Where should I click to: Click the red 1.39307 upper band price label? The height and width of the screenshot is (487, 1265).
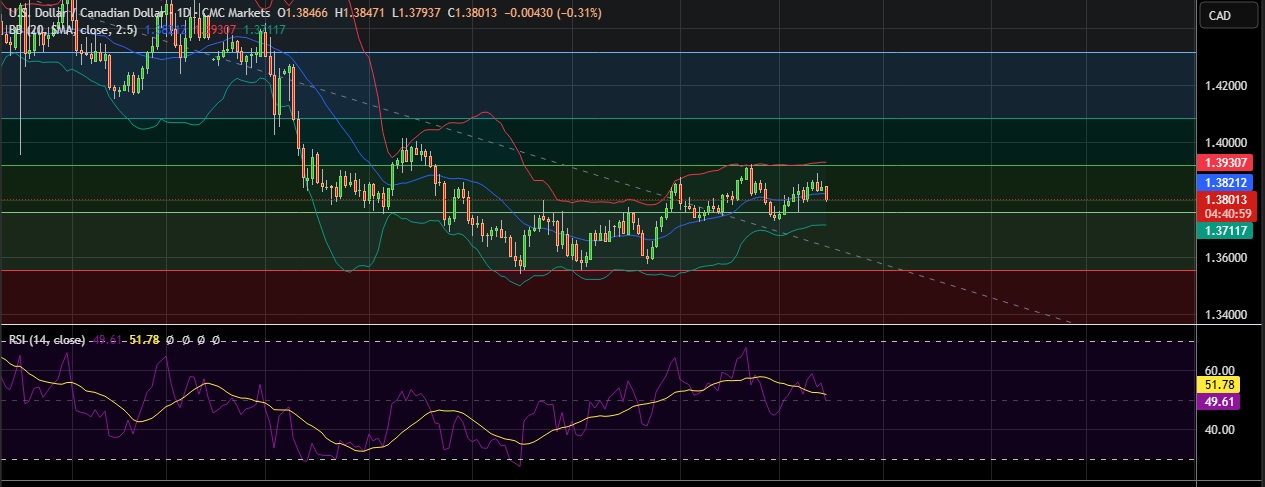(1225, 163)
